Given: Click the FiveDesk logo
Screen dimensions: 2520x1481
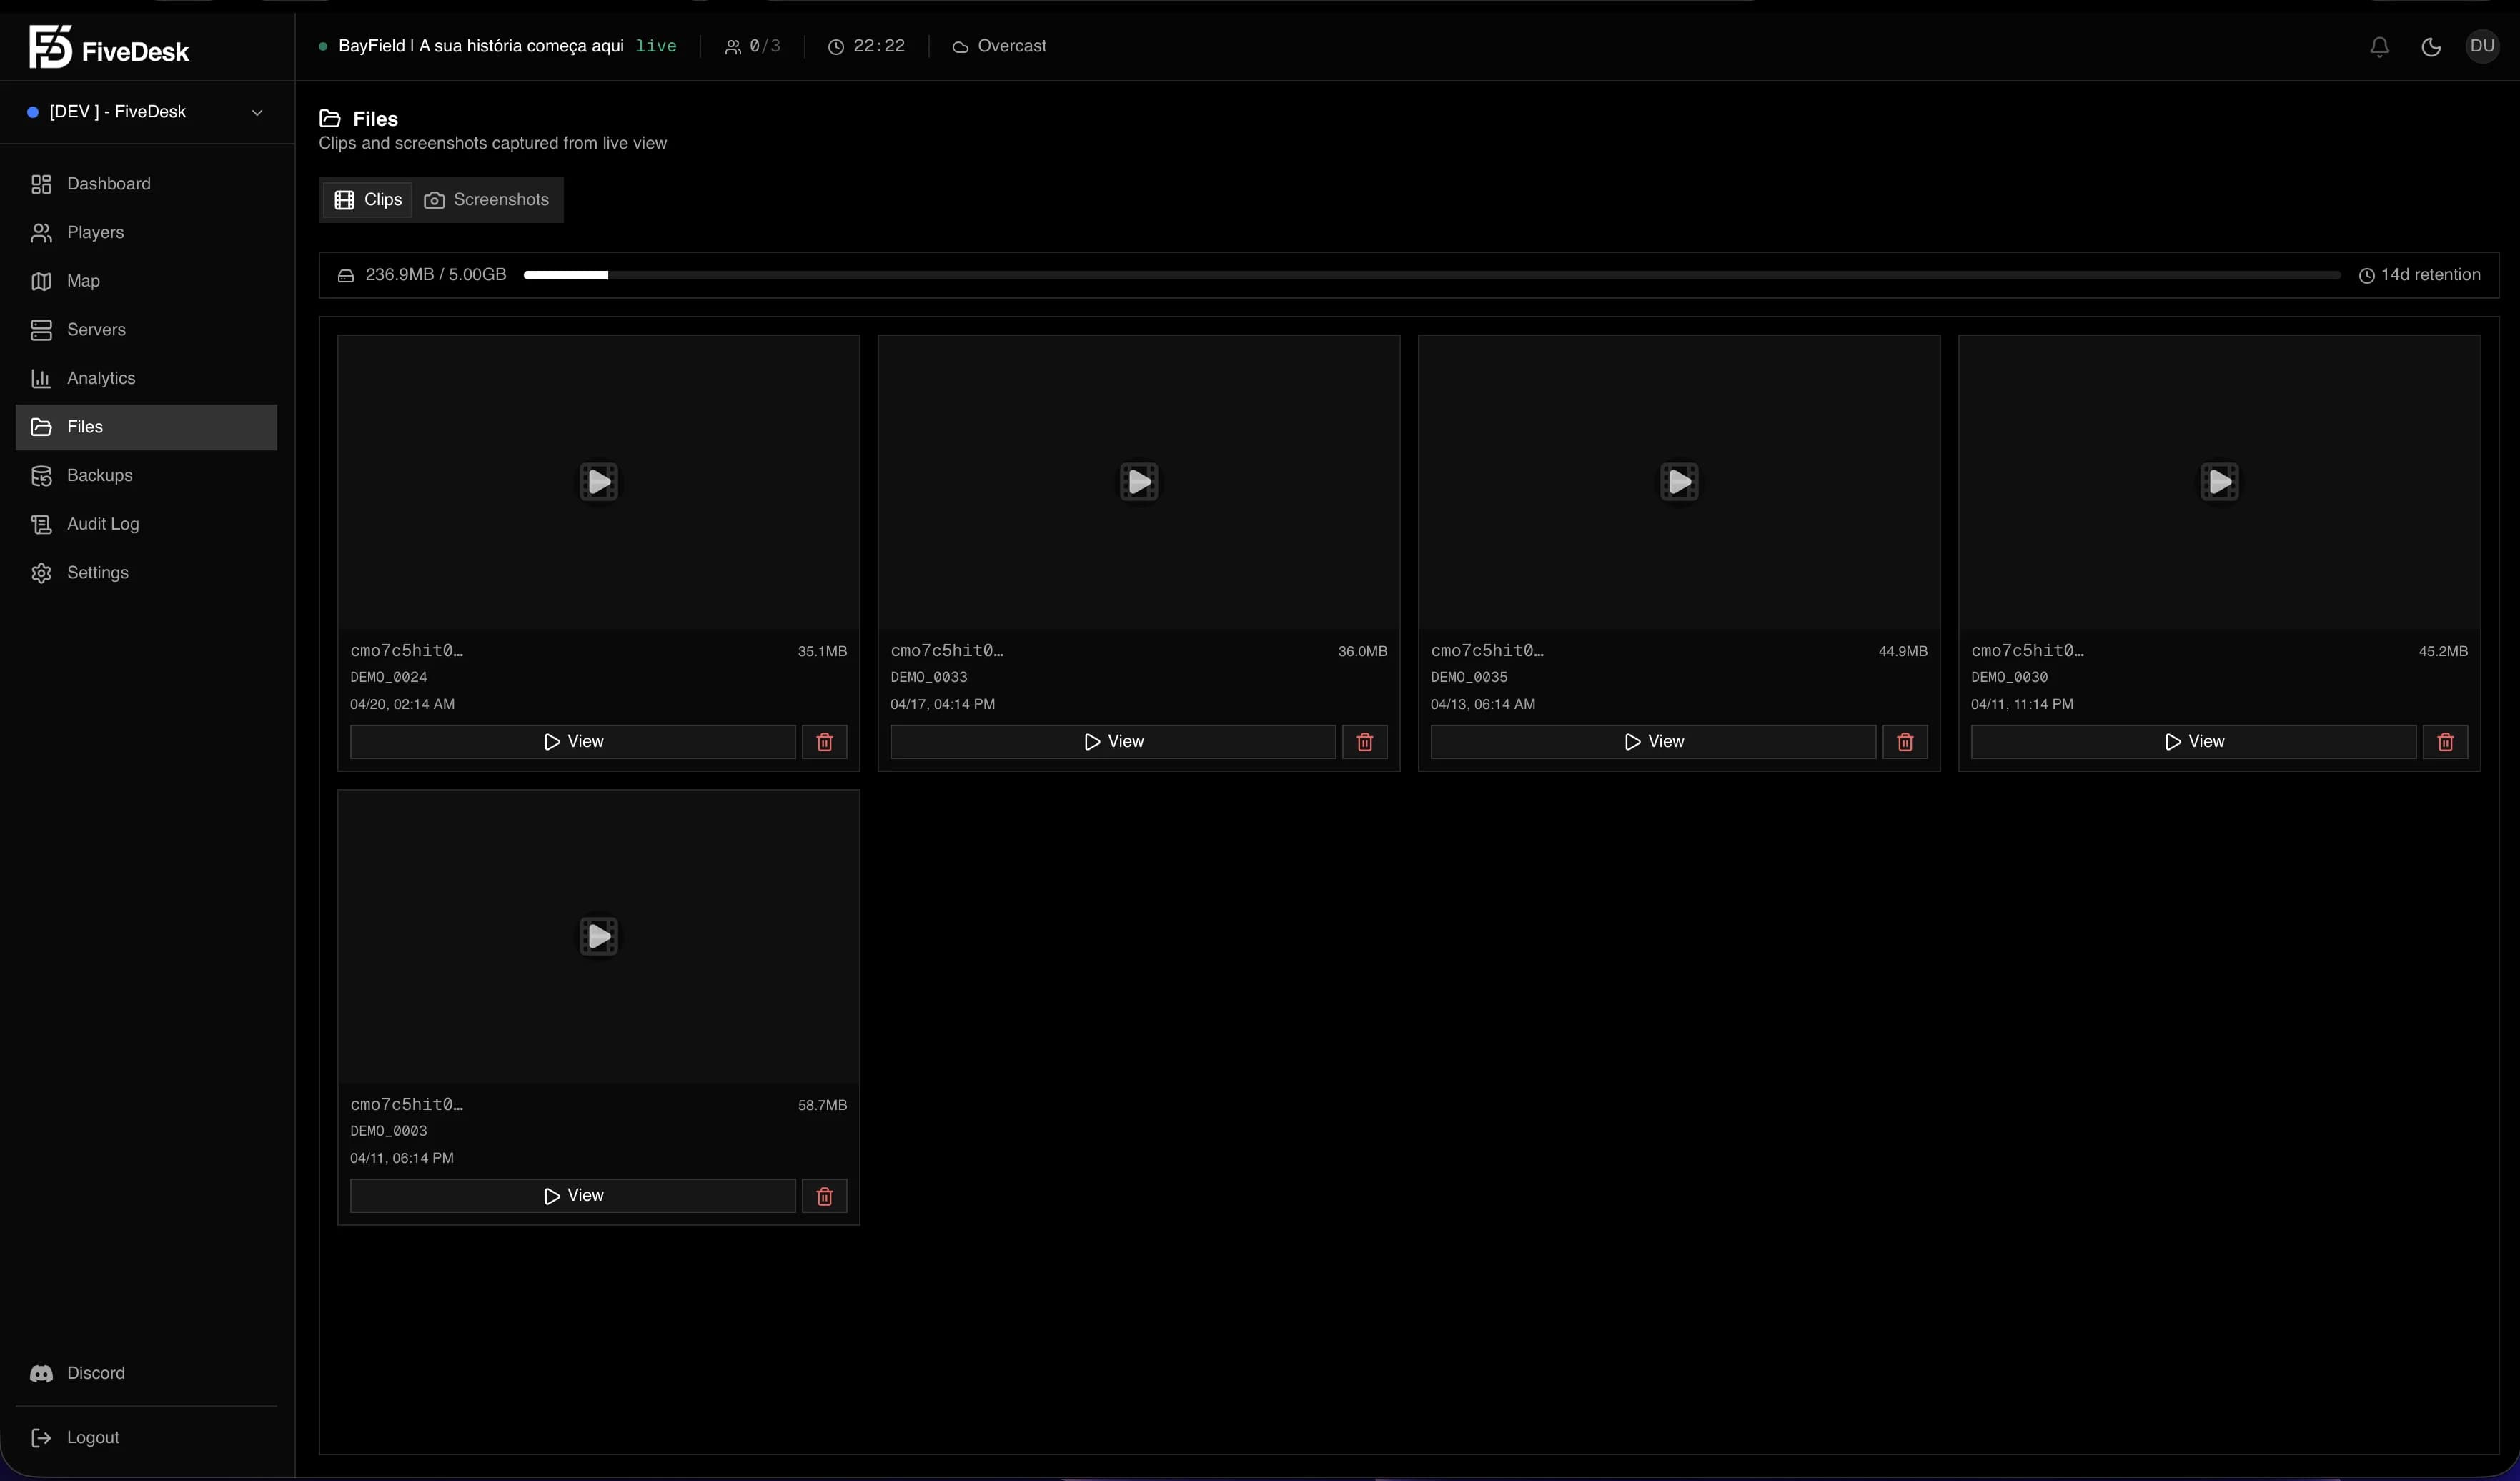Looking at the screenshot, I should click(109, 47).
